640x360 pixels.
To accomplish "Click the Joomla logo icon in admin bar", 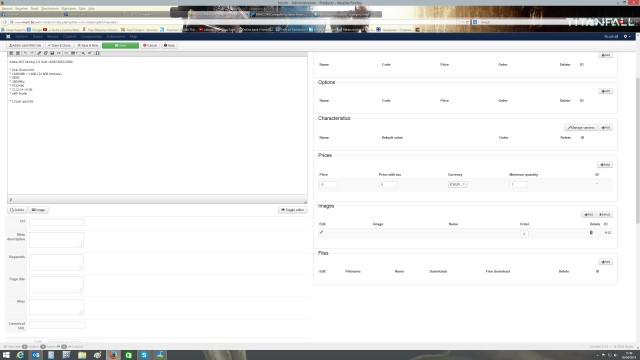I will click(x=8, y=36).
